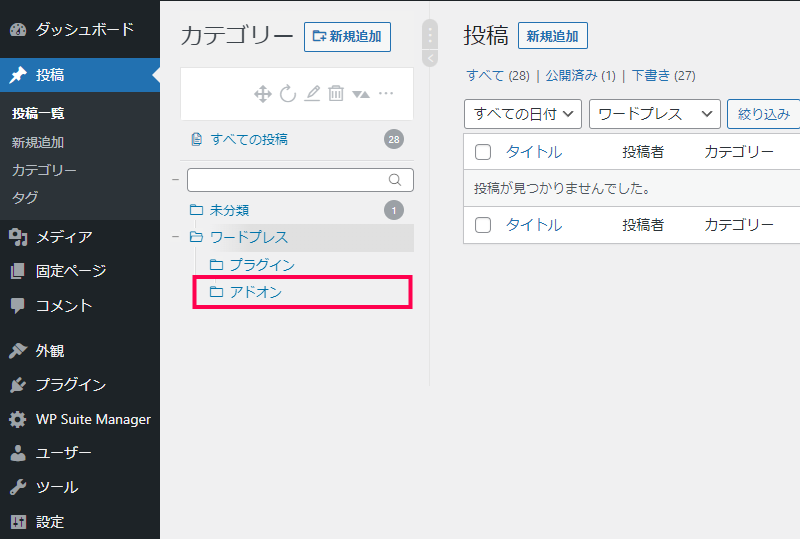Filter posts by すべて (28) link

coord(498,76)
